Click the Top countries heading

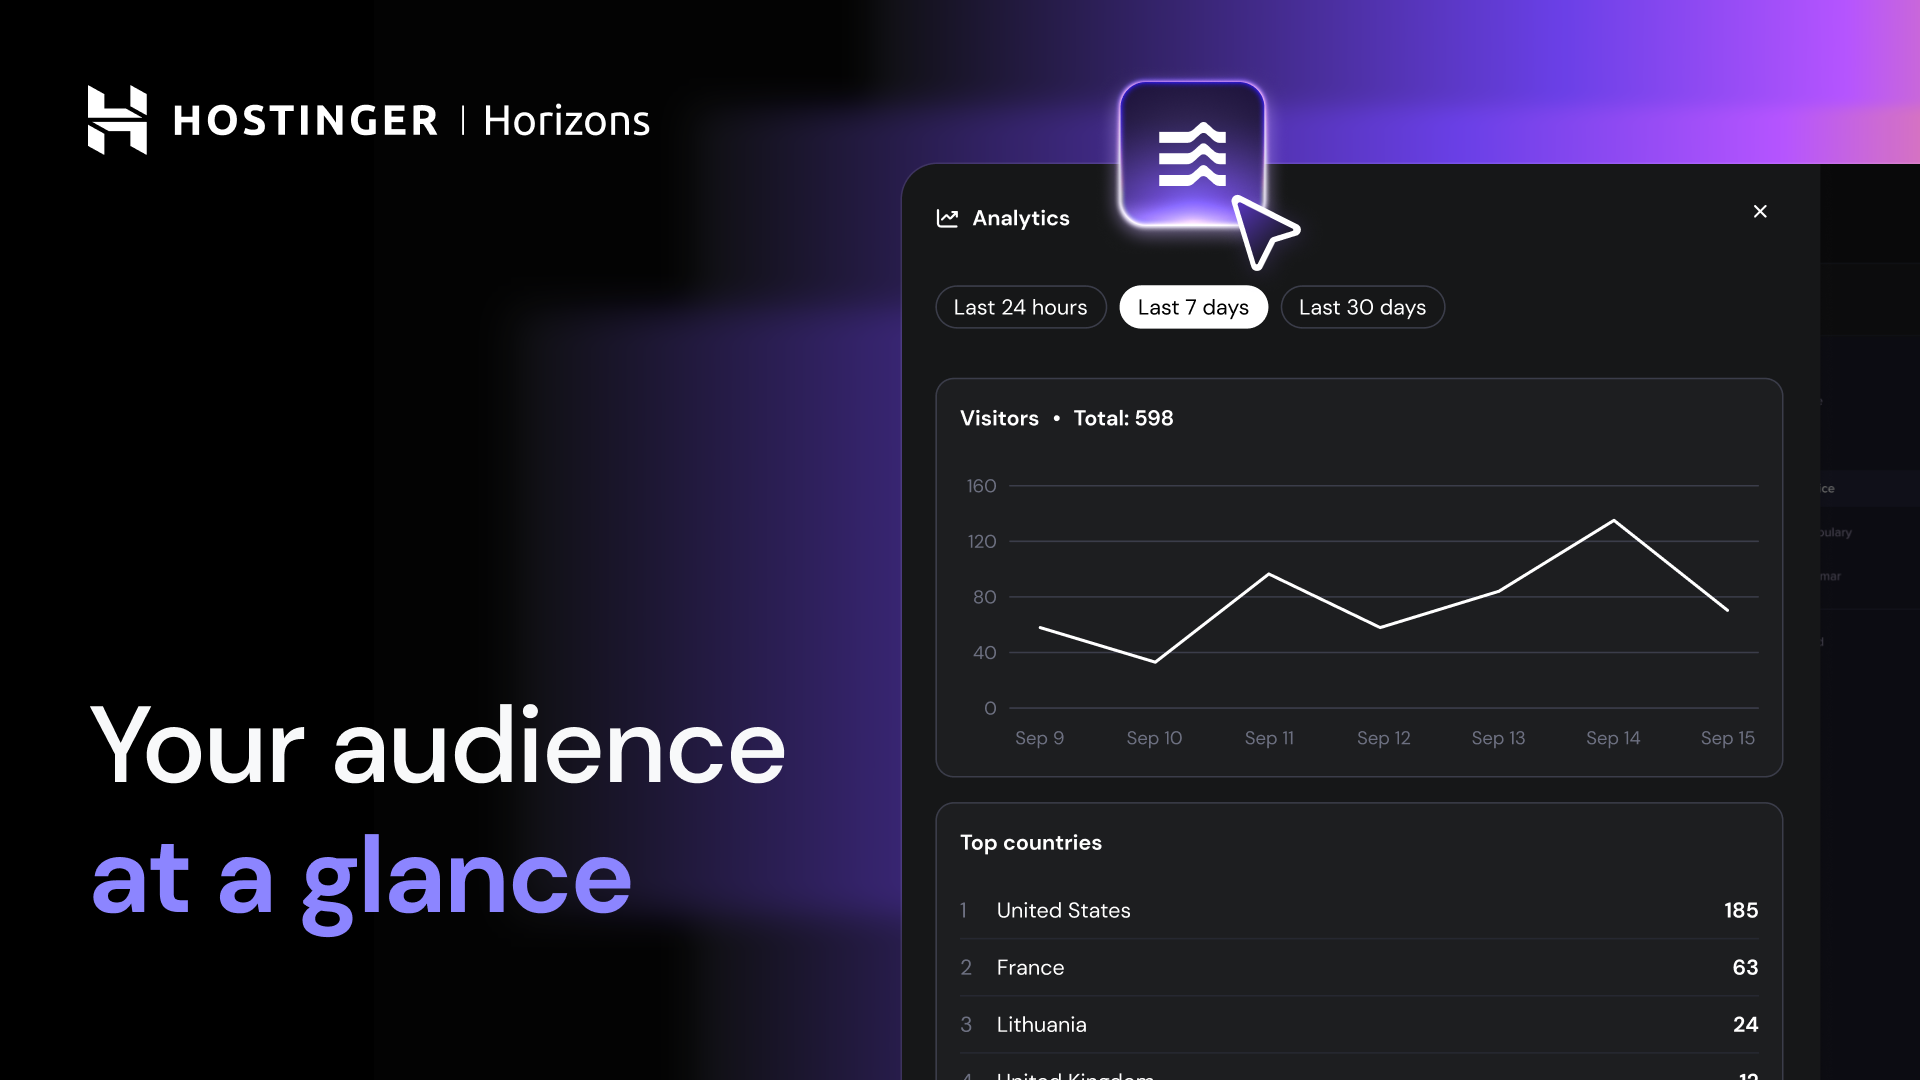coord(1030,842)
